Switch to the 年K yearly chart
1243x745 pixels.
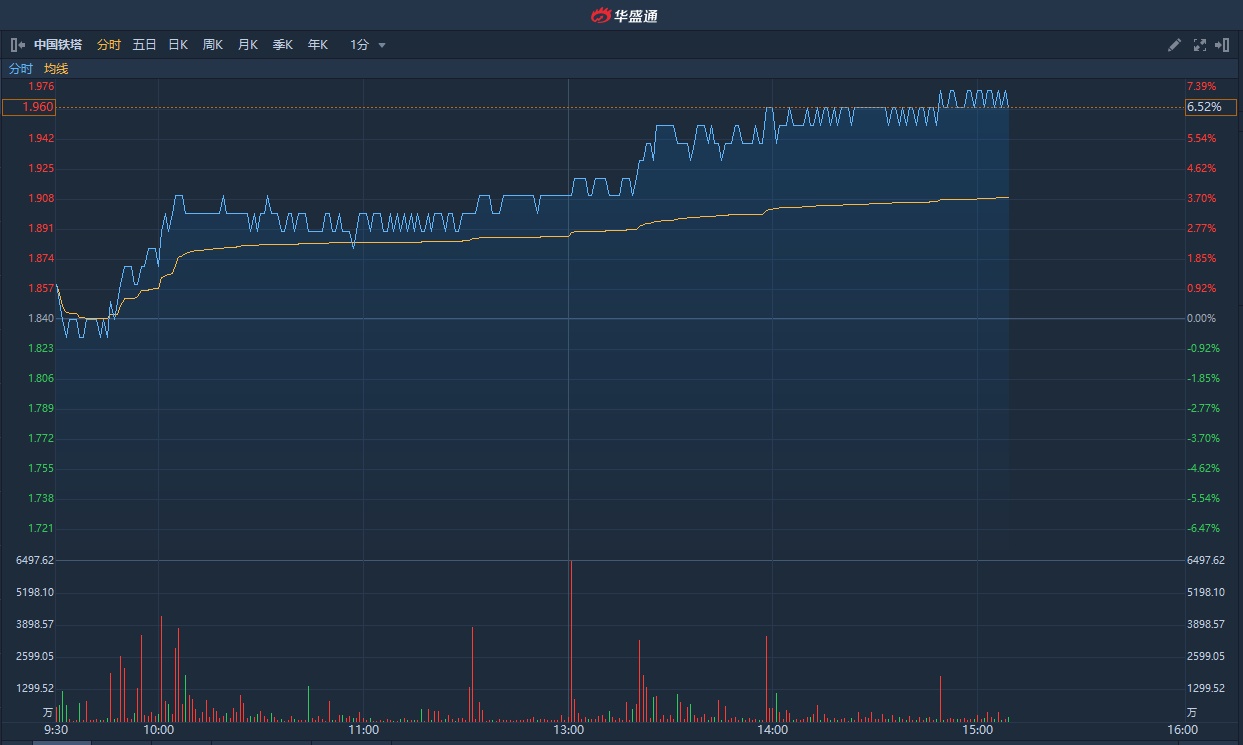(x=318, y=45)
